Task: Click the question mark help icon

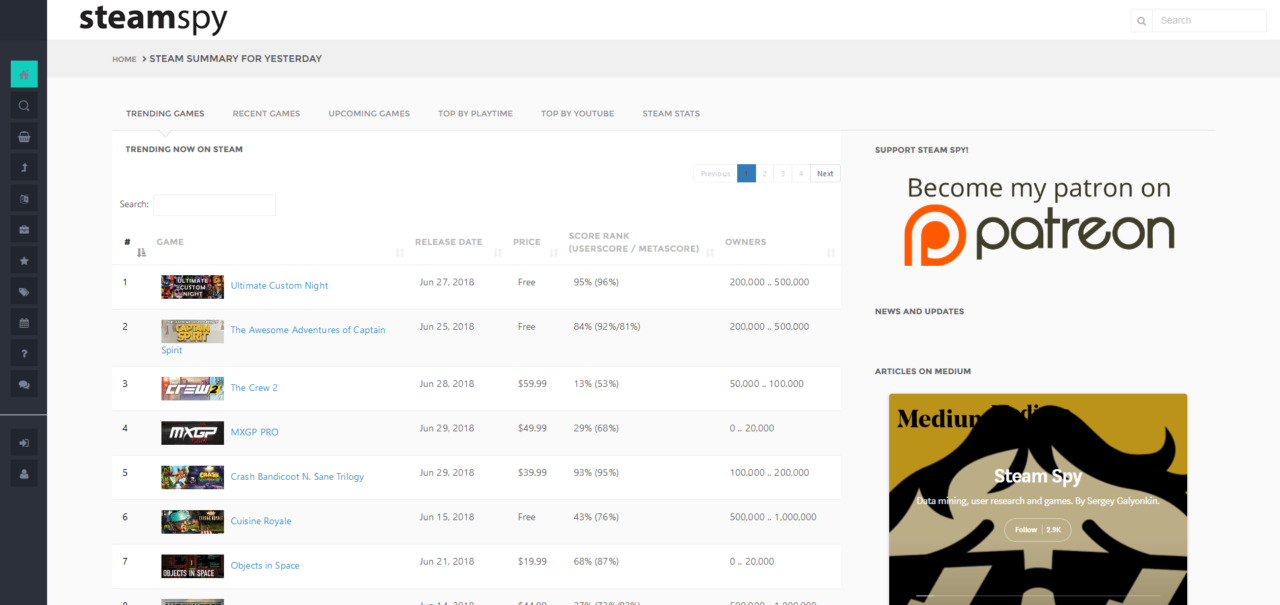Action: pyautogui.click(x=24, y=354)
